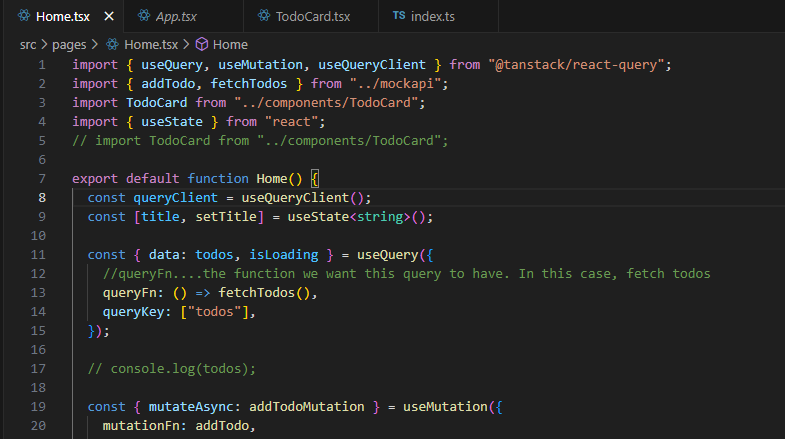Click the console.log(todos) comment
The image size is (785, 439).
tap(172, 369)
